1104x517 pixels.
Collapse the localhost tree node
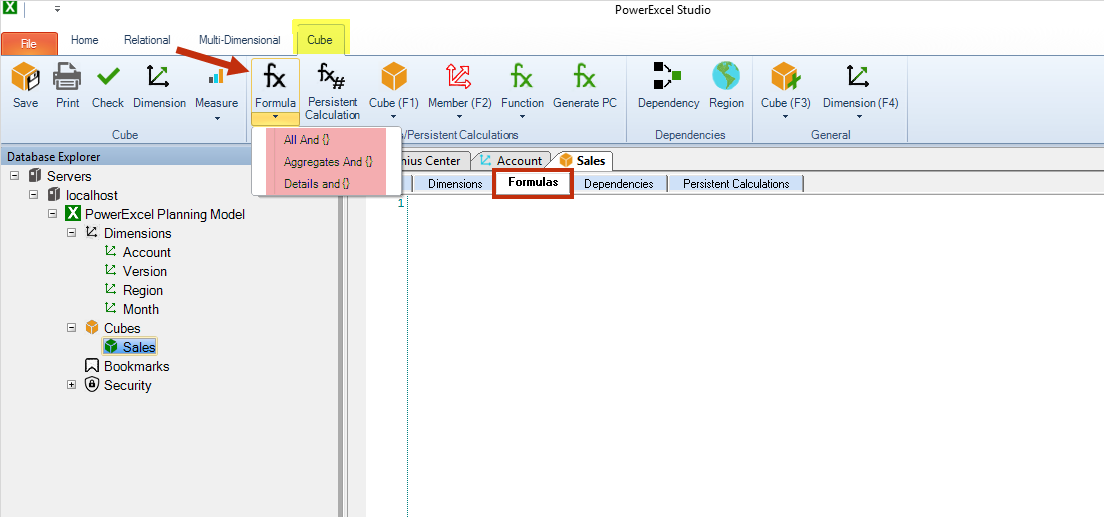point(33,194)
